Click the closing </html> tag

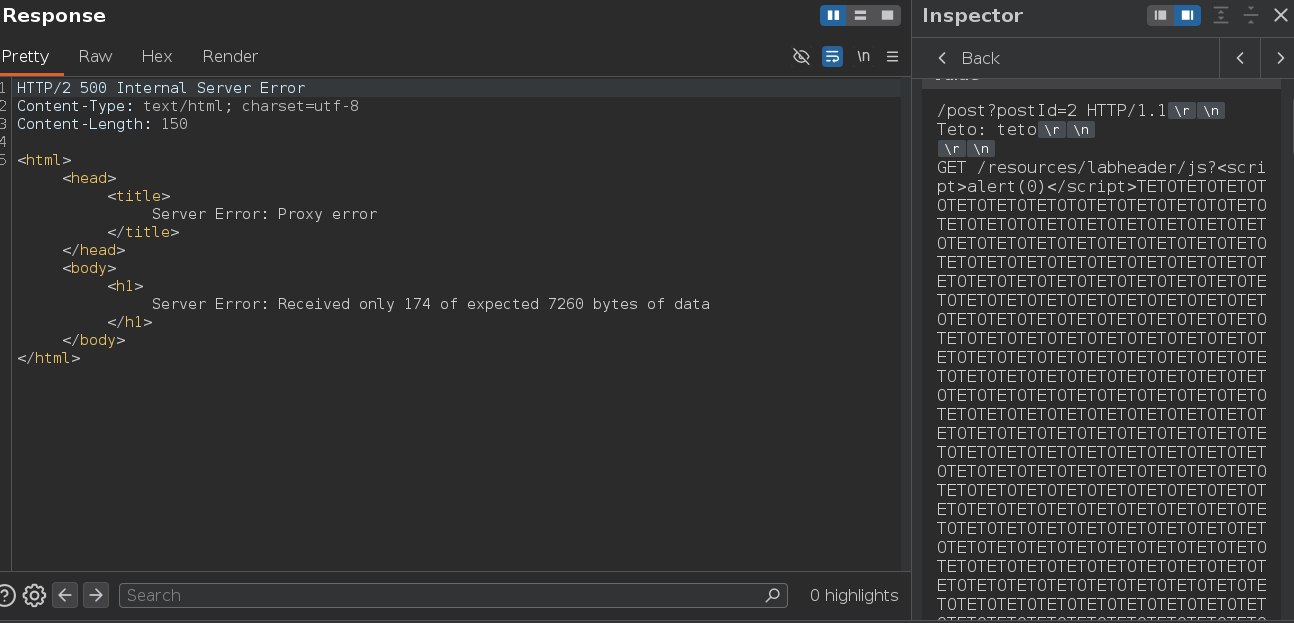(48, 358)
